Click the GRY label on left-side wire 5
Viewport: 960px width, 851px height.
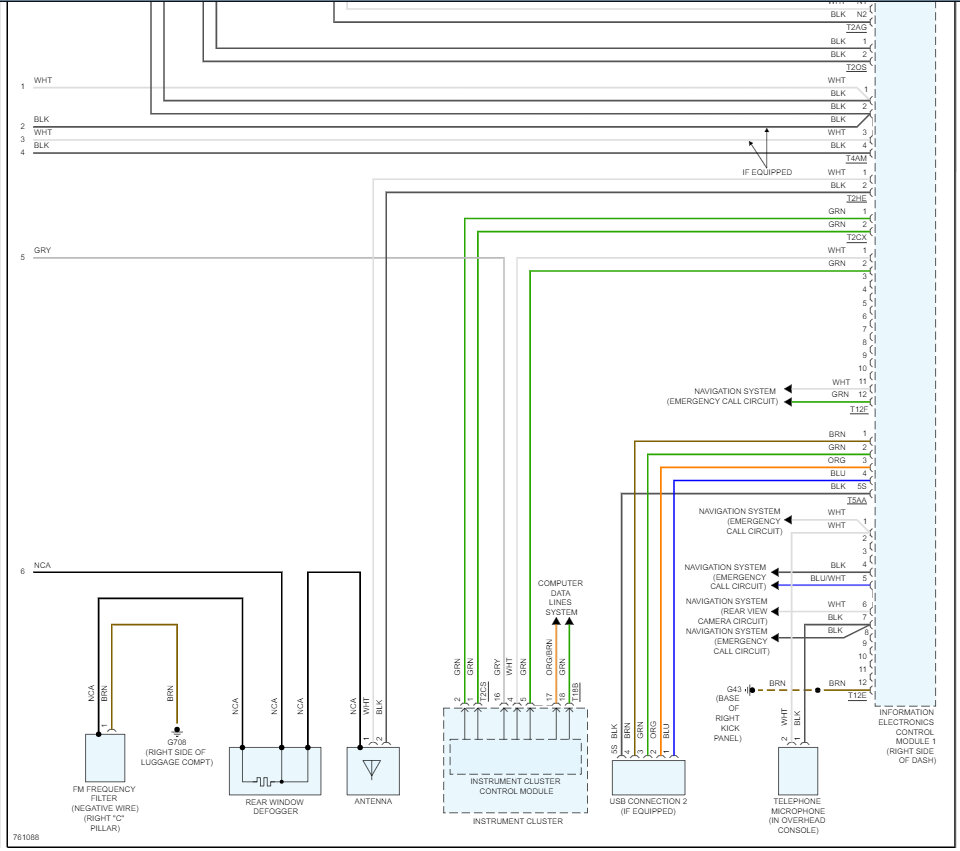pos(42,250)
